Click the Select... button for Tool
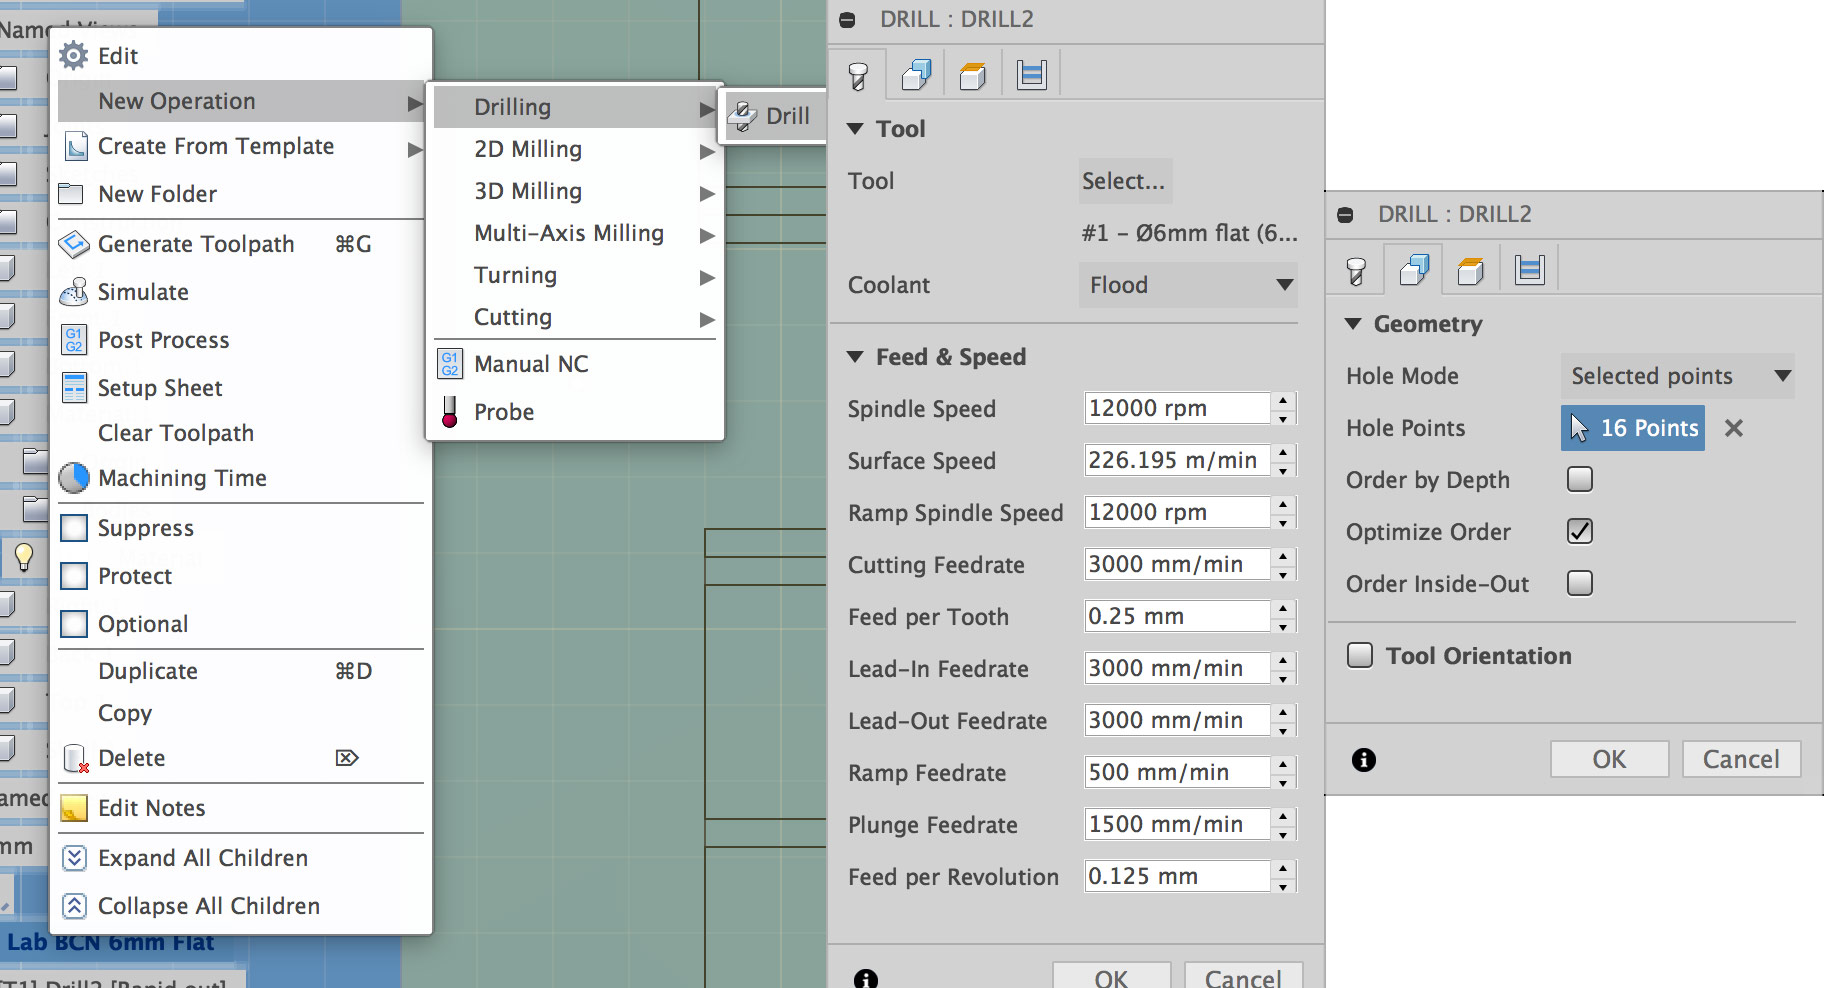This screenshot has width=1824, height=988. point(1124,181)
